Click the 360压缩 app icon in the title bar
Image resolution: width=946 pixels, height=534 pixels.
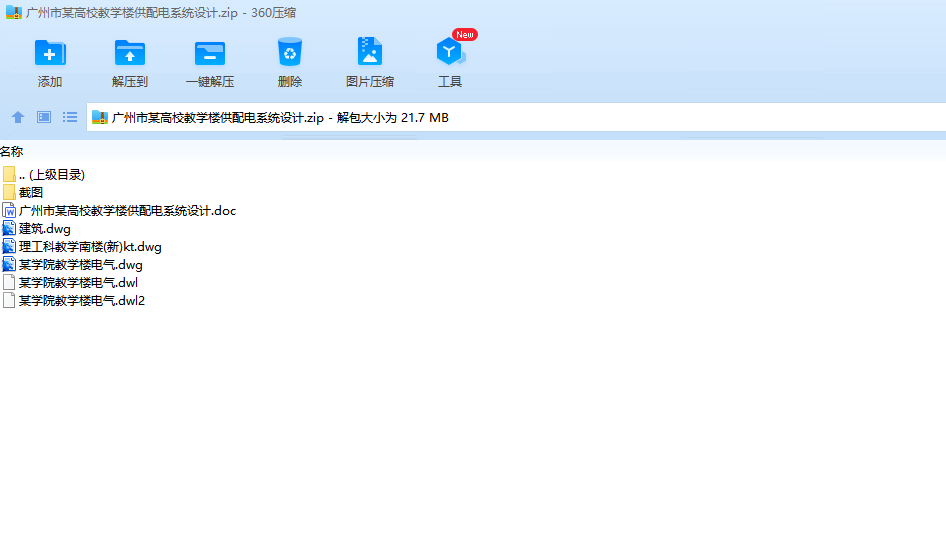coord(14,13)
